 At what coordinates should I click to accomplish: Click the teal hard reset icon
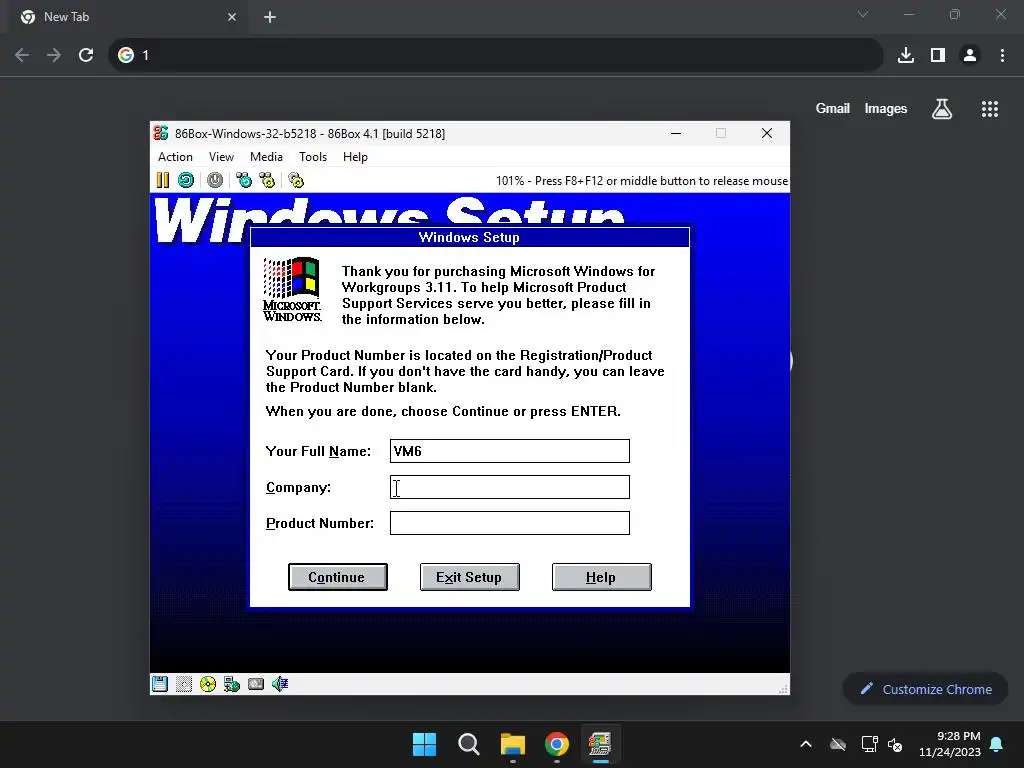pyautogui.click(x=186, y=180)
